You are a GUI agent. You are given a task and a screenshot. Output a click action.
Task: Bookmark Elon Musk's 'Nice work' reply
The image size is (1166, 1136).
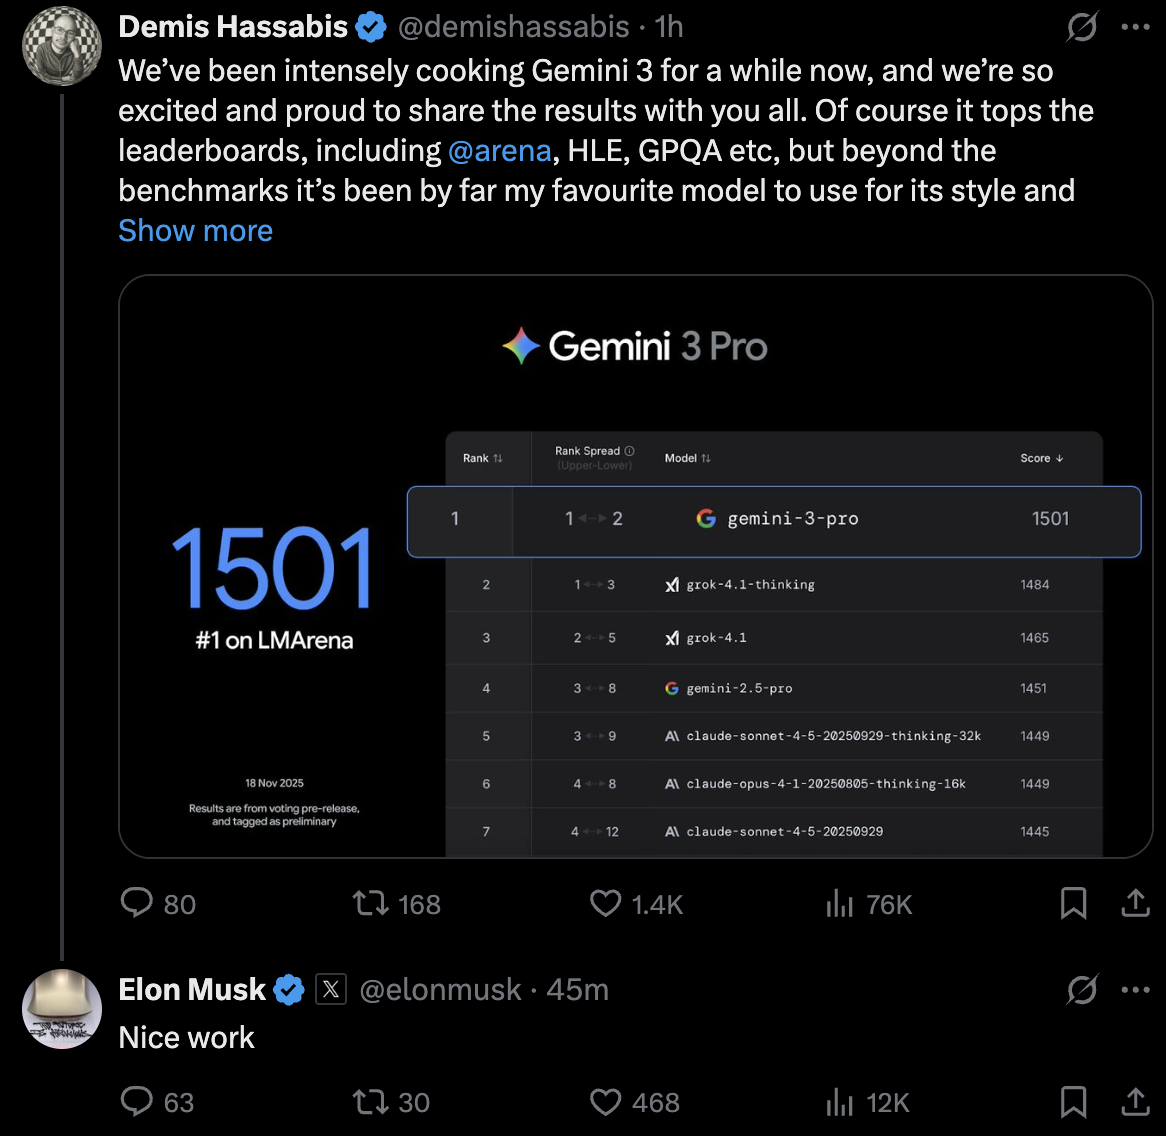click(x=1073, y=1102)
